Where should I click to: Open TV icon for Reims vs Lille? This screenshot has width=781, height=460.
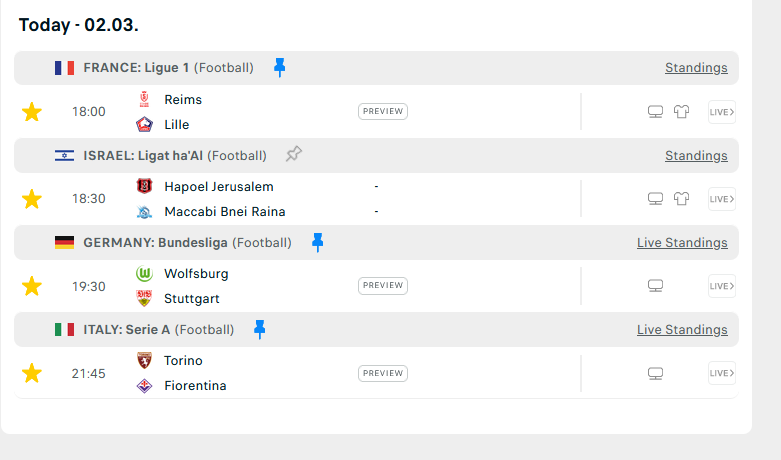[x=655, y=112]
